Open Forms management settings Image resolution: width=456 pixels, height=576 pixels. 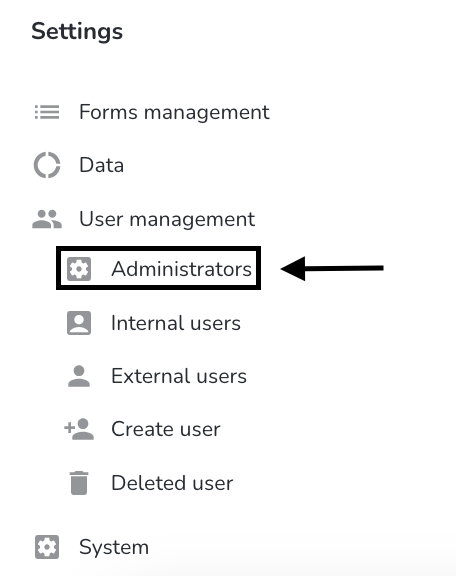174,112
